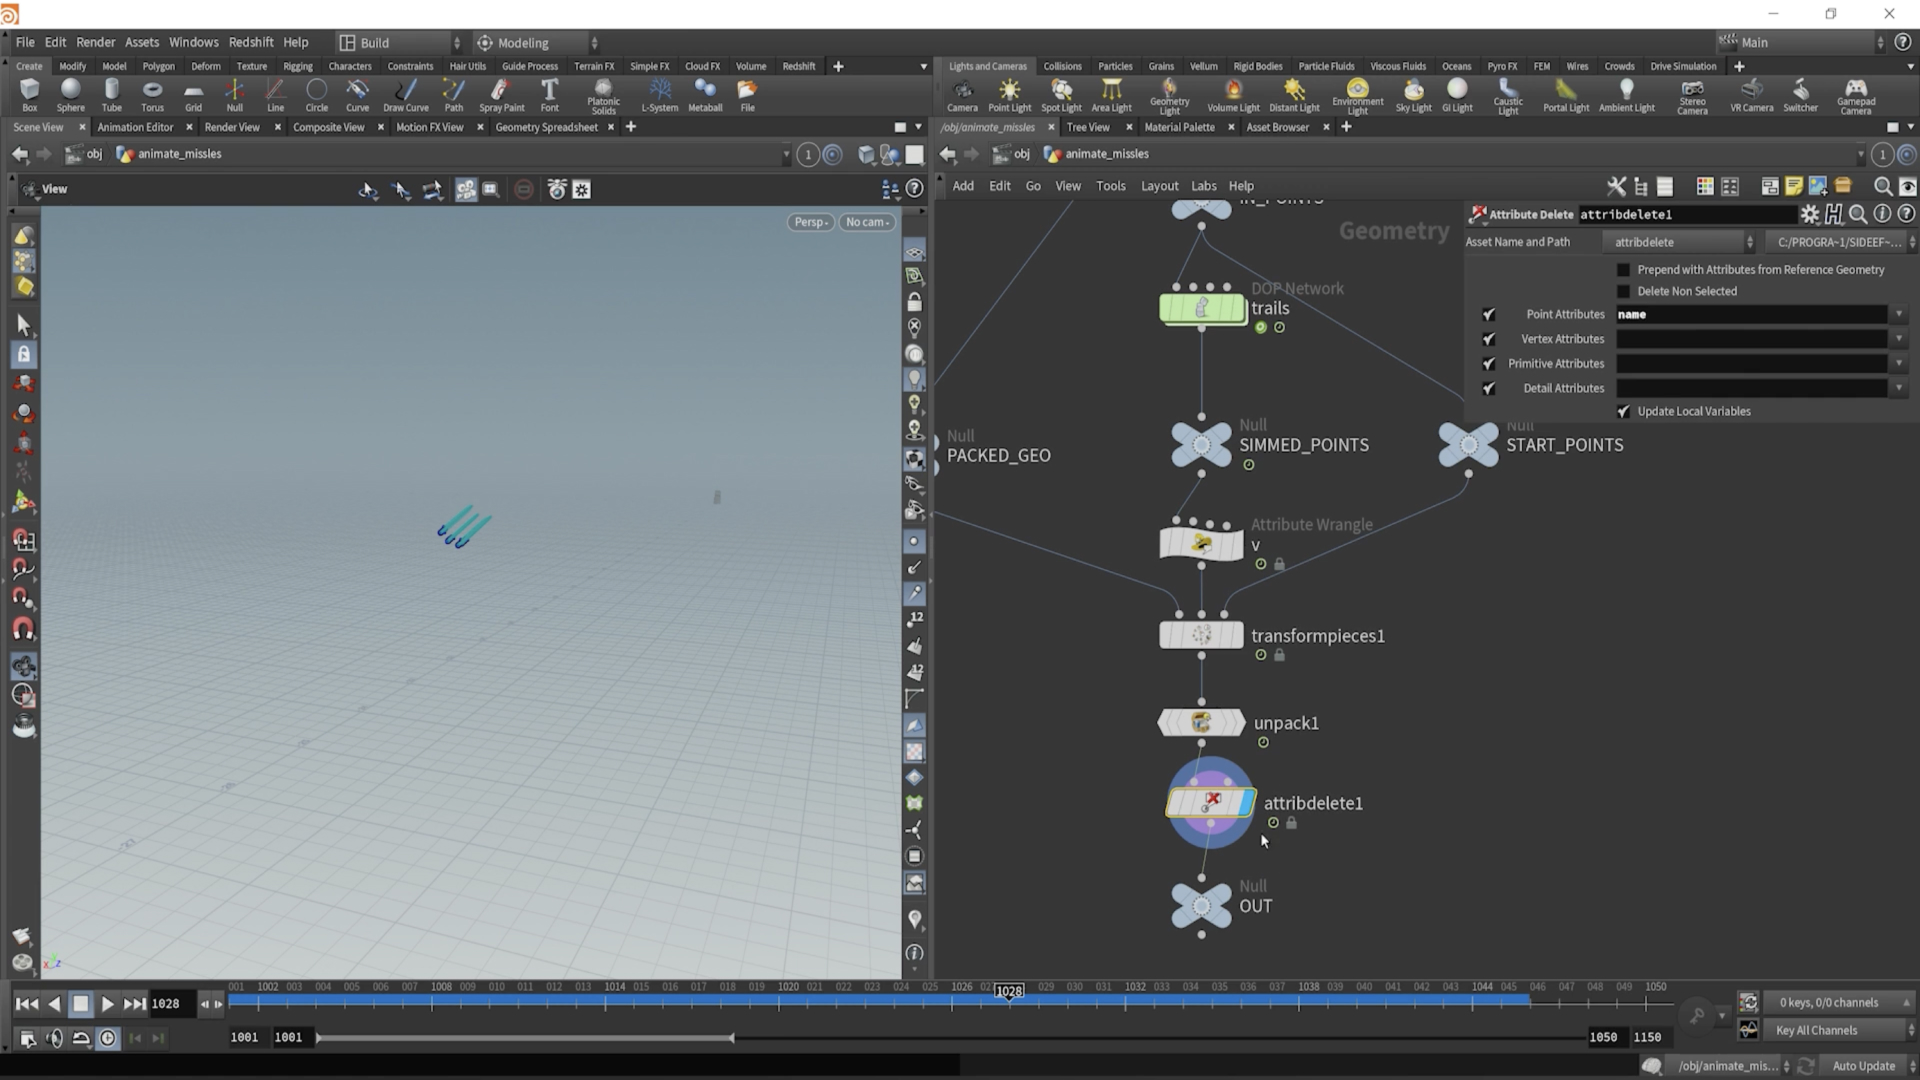Select the Torus shelf tool
The height and width of the screenshot is (1080, 1920).
click(152, 95)
